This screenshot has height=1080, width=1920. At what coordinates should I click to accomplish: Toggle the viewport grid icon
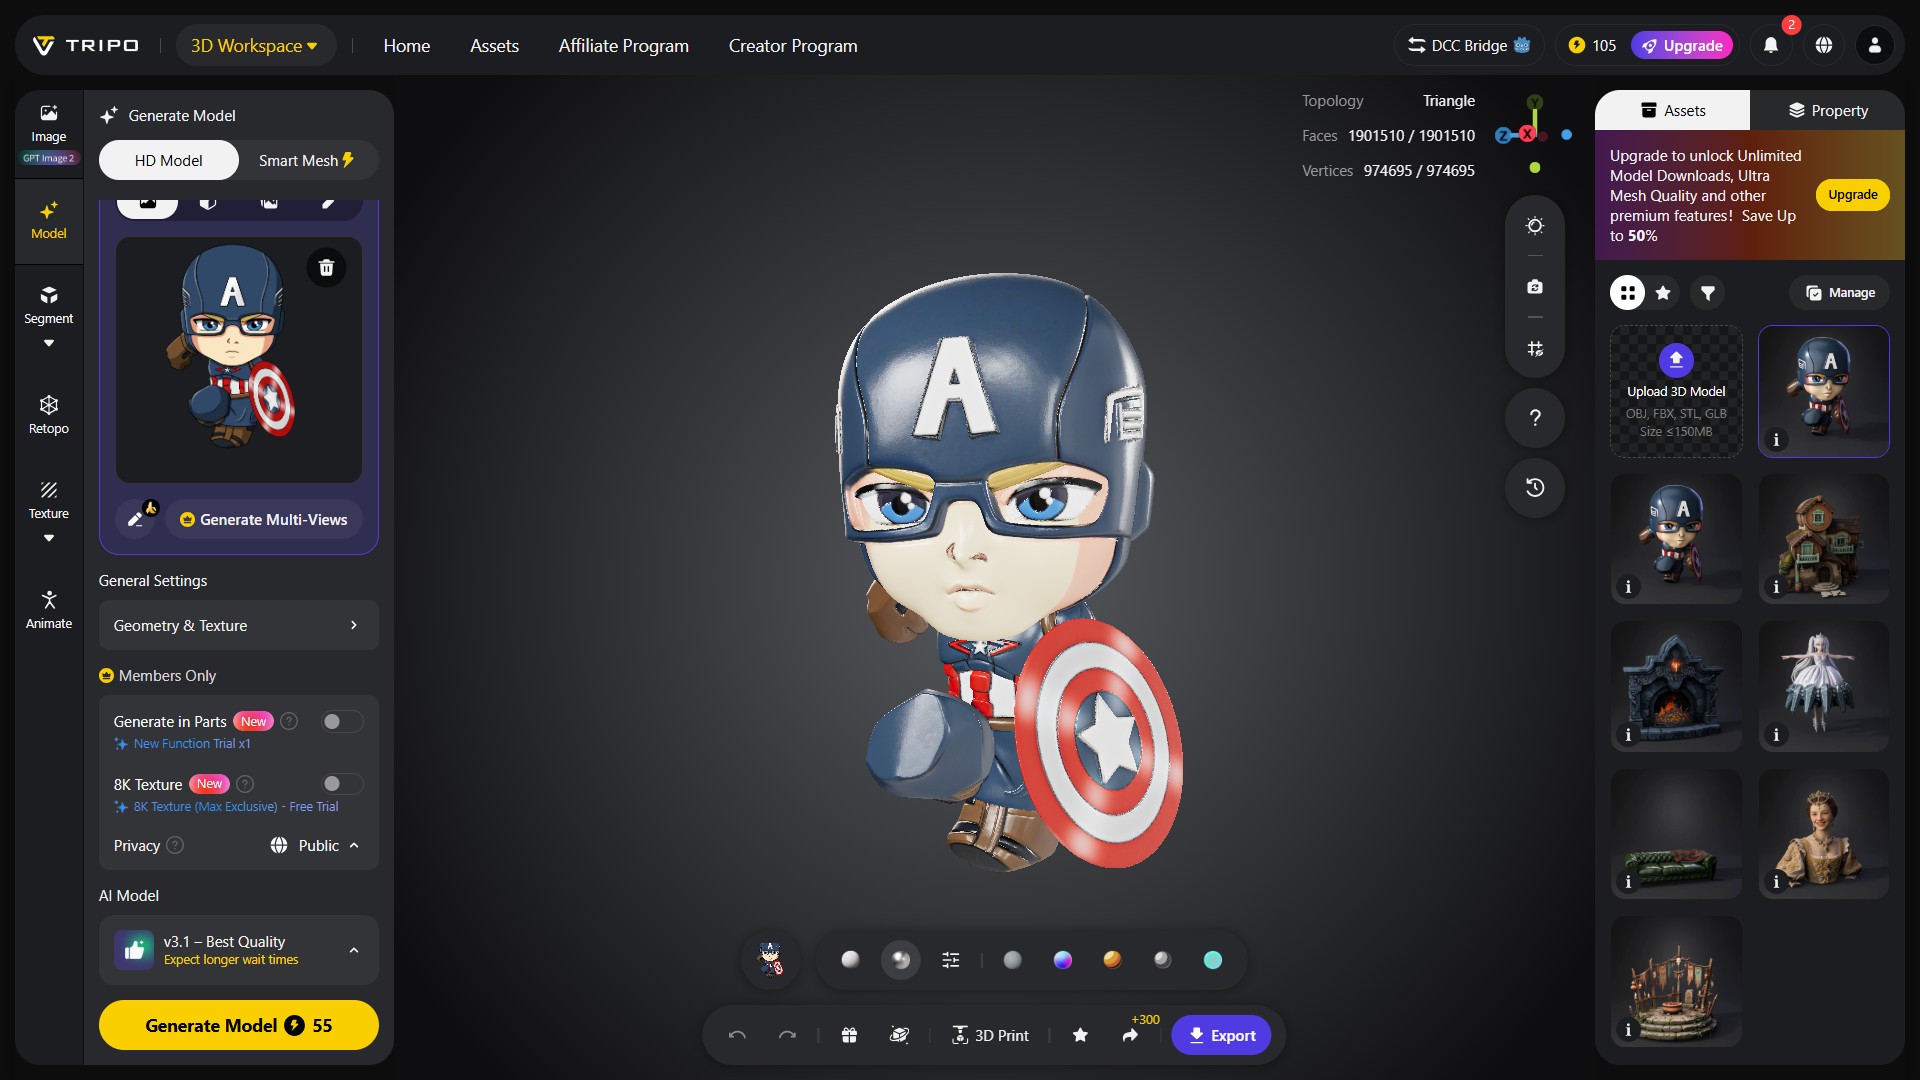(1535, 349)
